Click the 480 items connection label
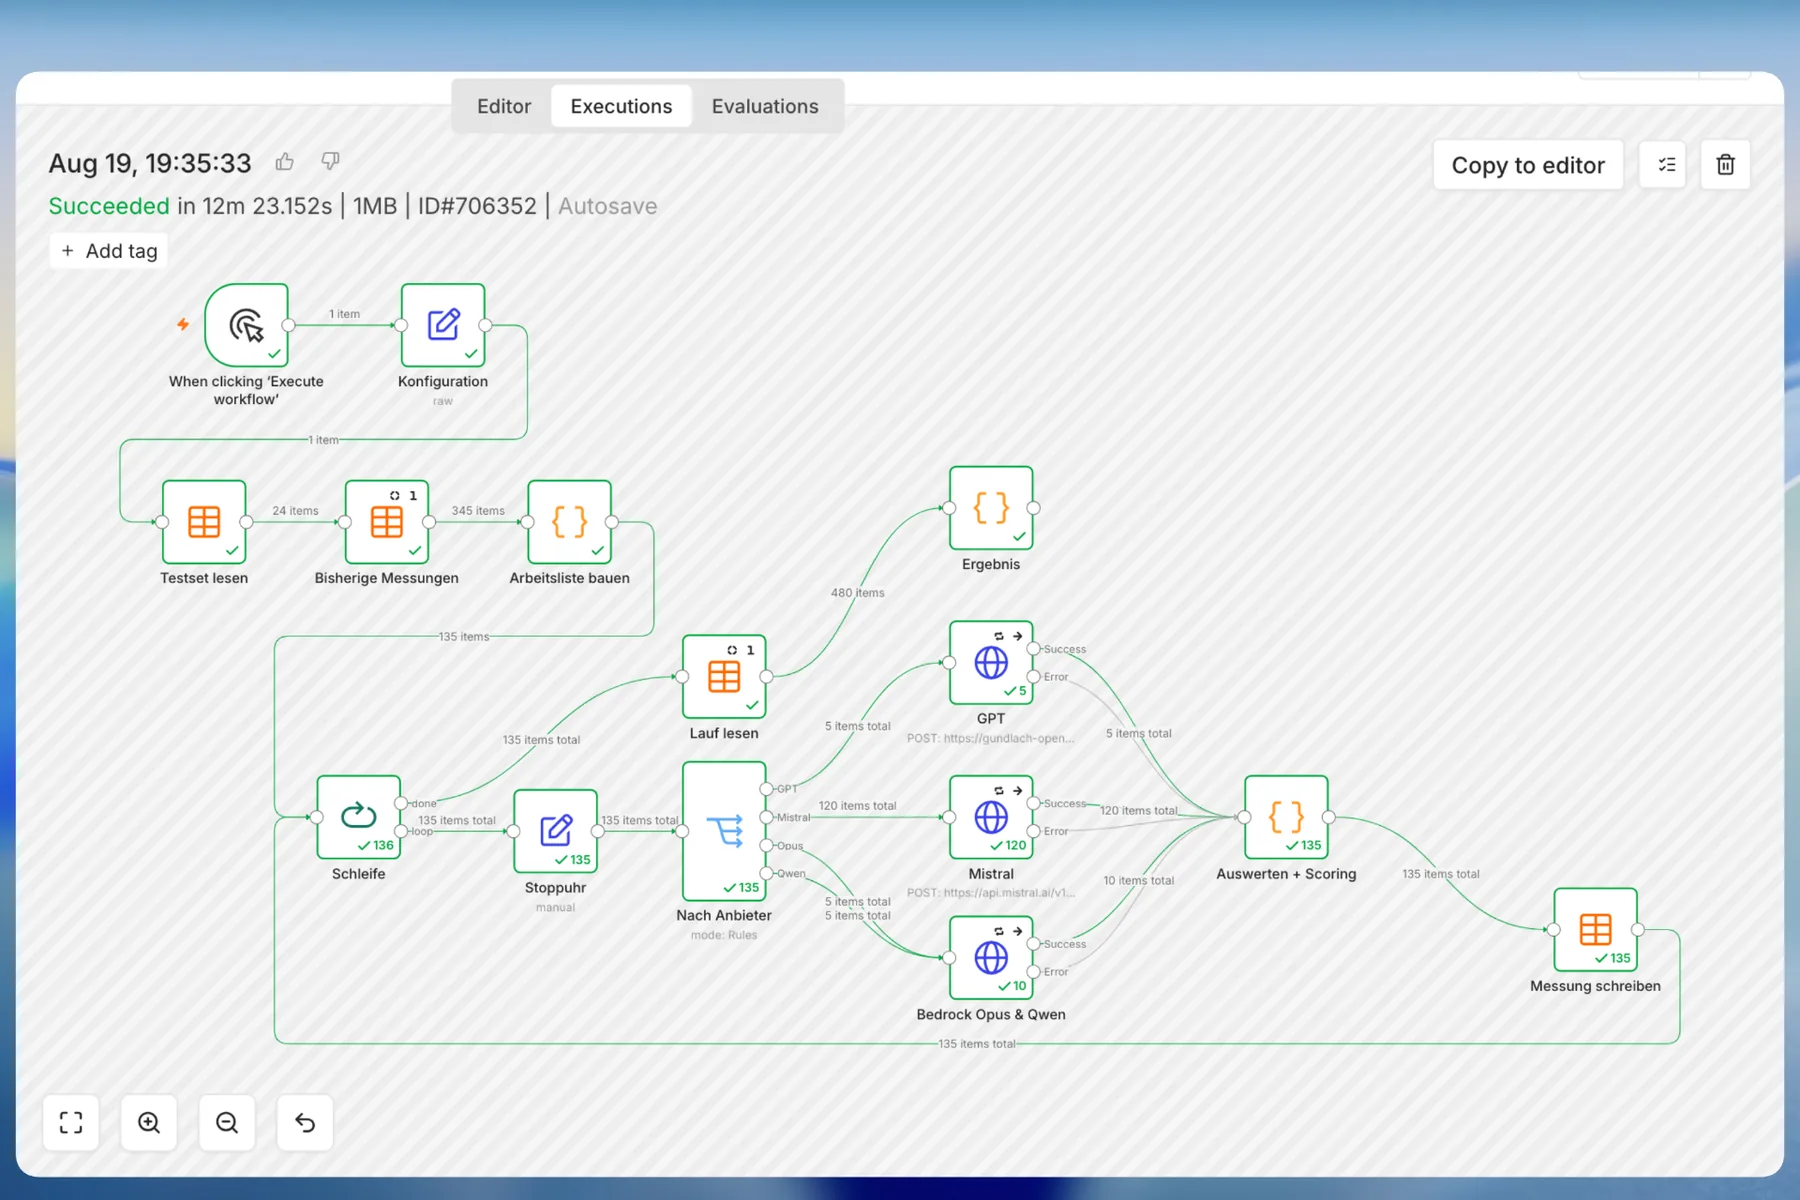This screenshot has width=1800, height=1200. click(857, 593)
